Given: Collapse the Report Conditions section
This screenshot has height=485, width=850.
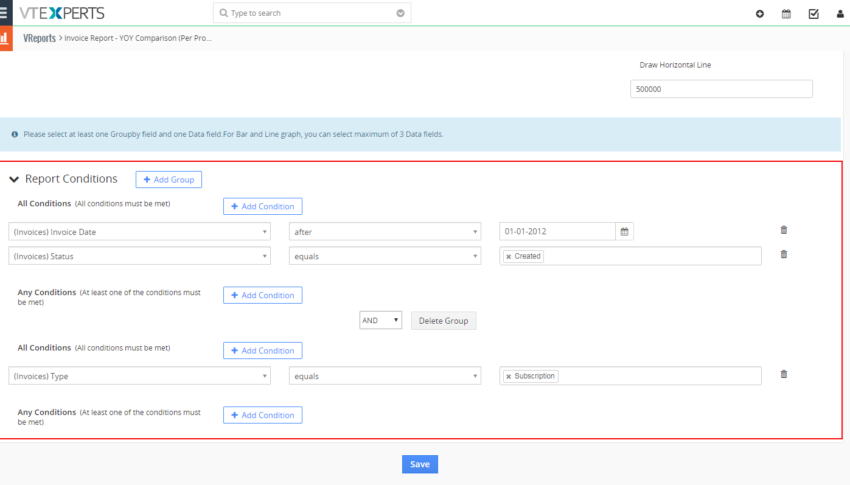Looking at the screenshot, I should click(x=14, y=179).
